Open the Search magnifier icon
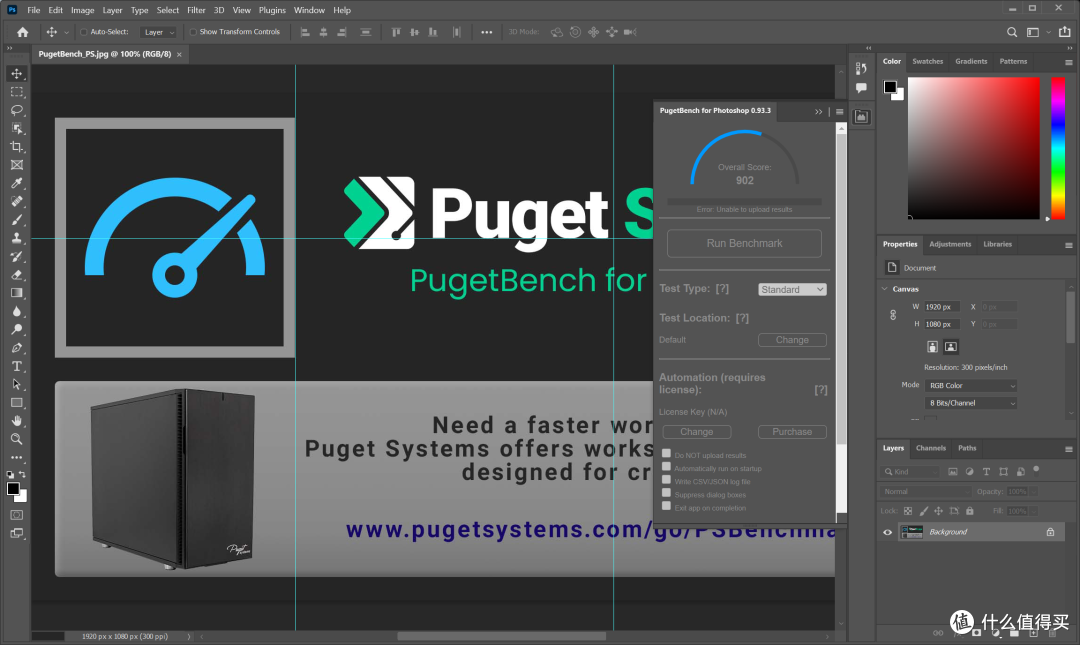This screenshot has width=1080, height=645. pos(1012,32)
